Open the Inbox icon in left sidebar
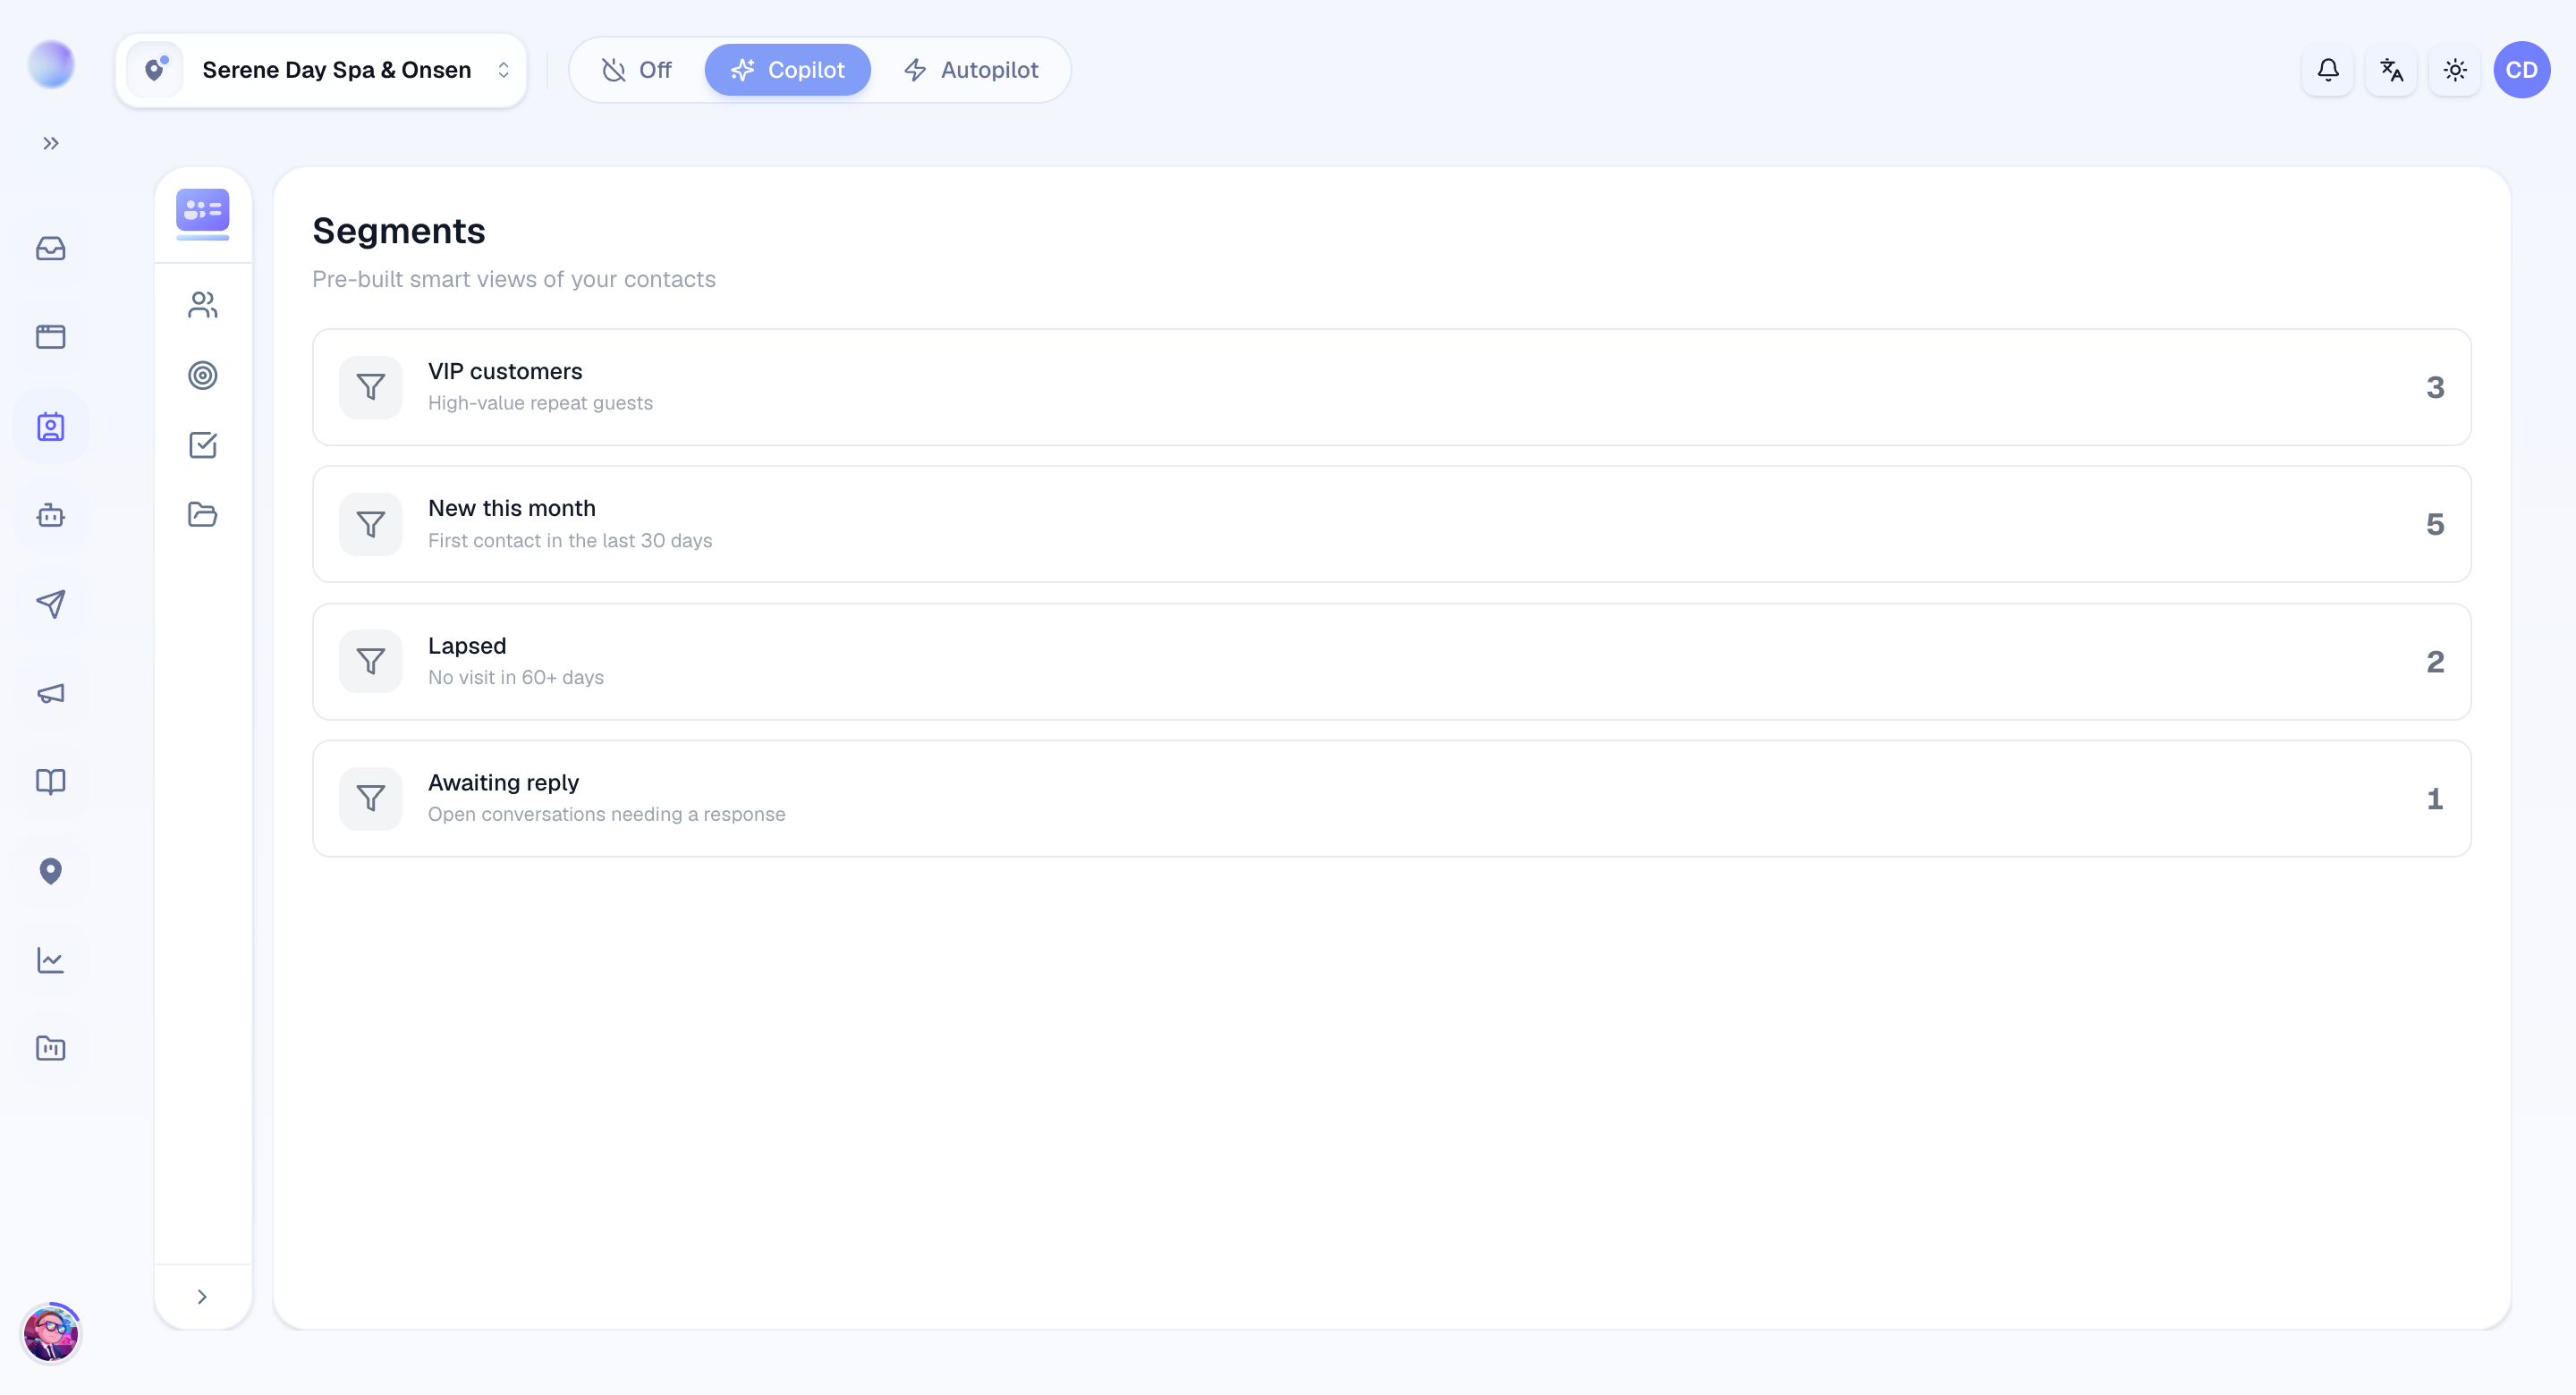The image size is (2576, 1395). click(x=51, y=248)
